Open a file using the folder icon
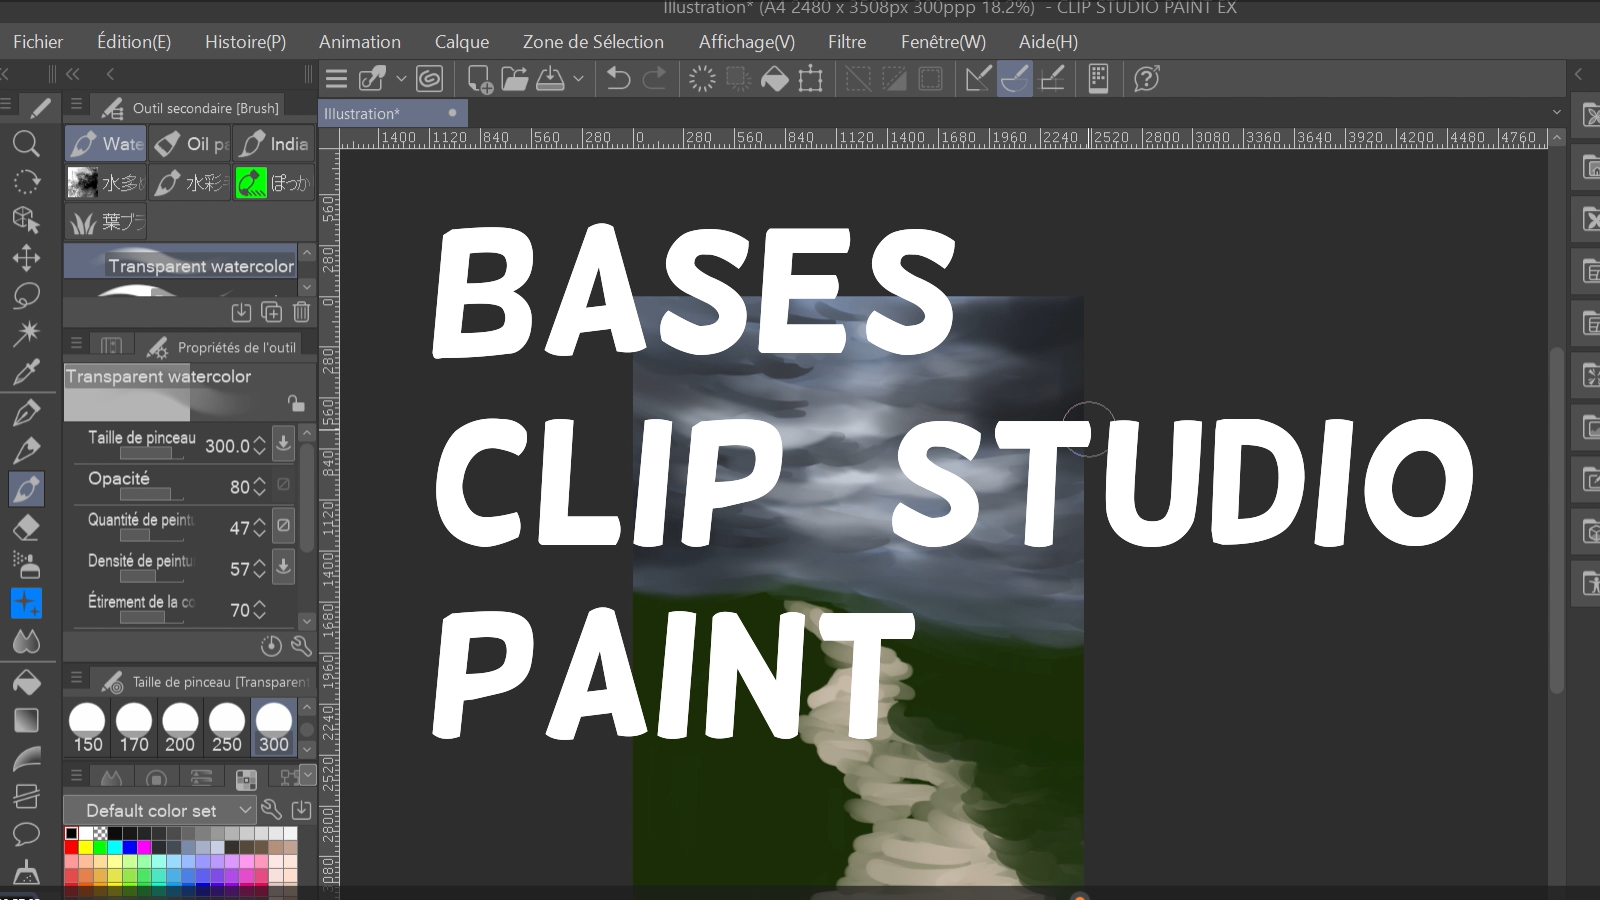 click(514, 79)
